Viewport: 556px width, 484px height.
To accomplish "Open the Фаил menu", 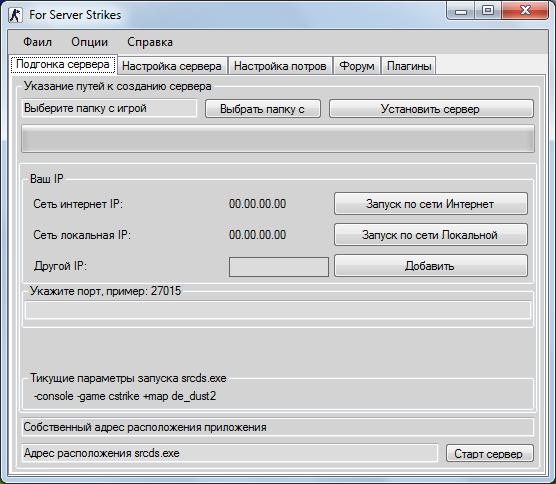I will coord(37,42).
